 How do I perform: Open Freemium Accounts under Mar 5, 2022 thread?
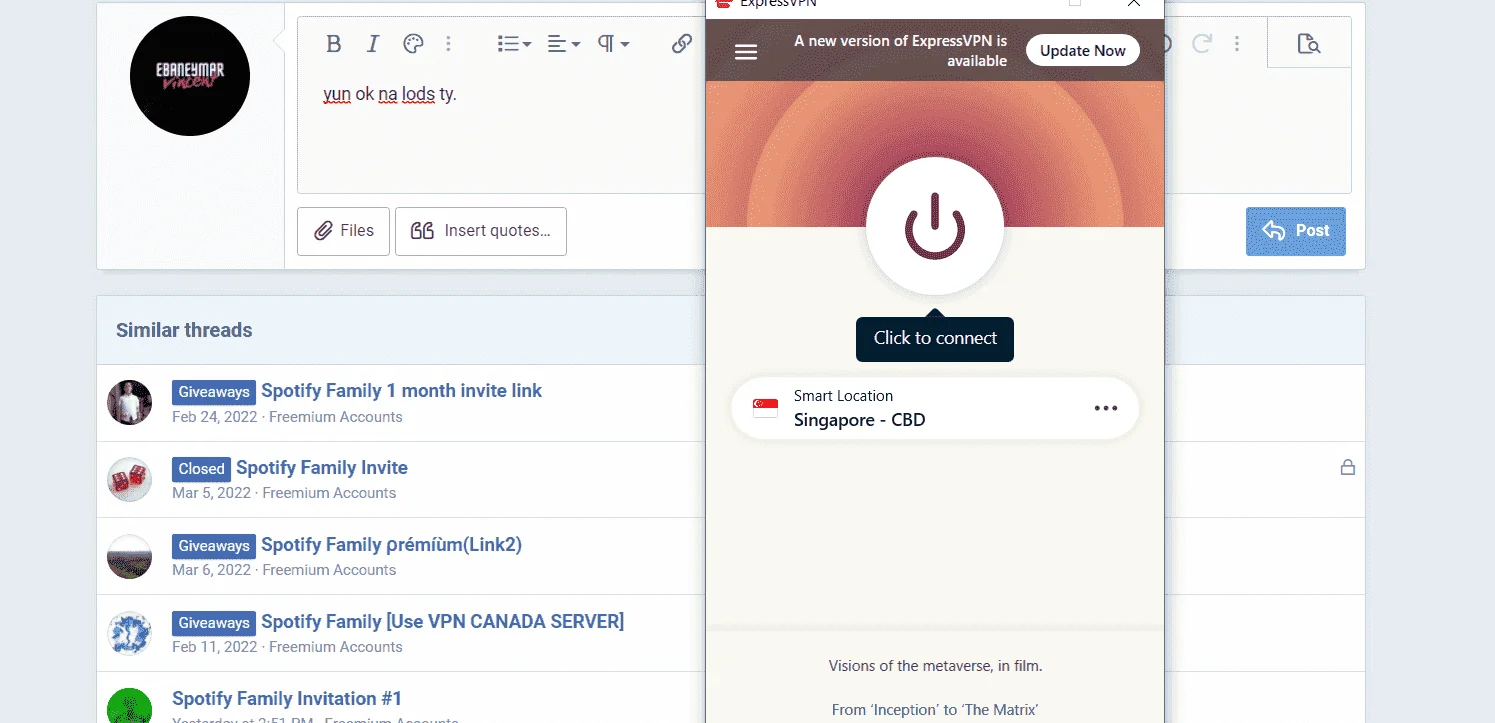coord(329,493)
